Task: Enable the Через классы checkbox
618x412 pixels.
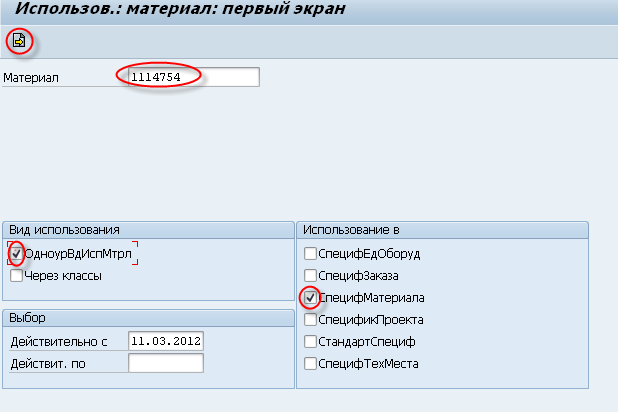Action: [17, 276]
